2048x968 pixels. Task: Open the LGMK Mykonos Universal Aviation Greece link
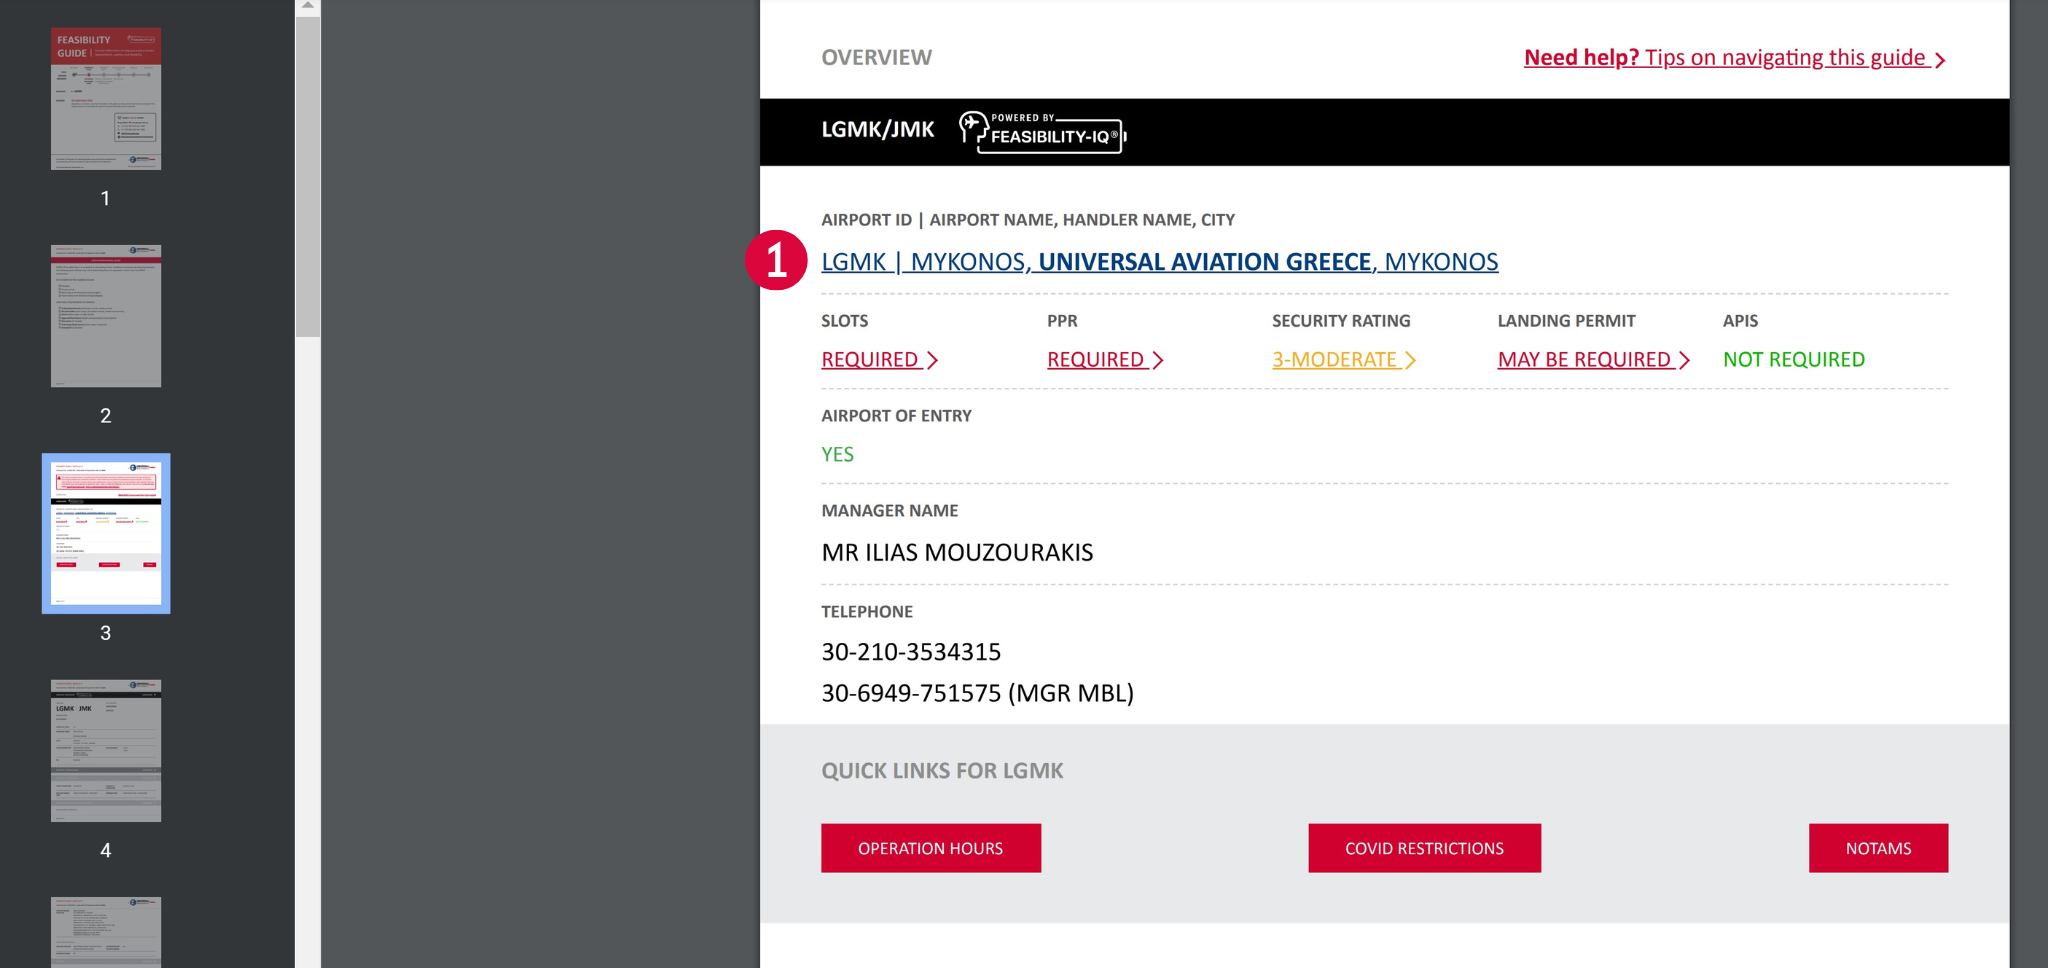coord(1160,262)
